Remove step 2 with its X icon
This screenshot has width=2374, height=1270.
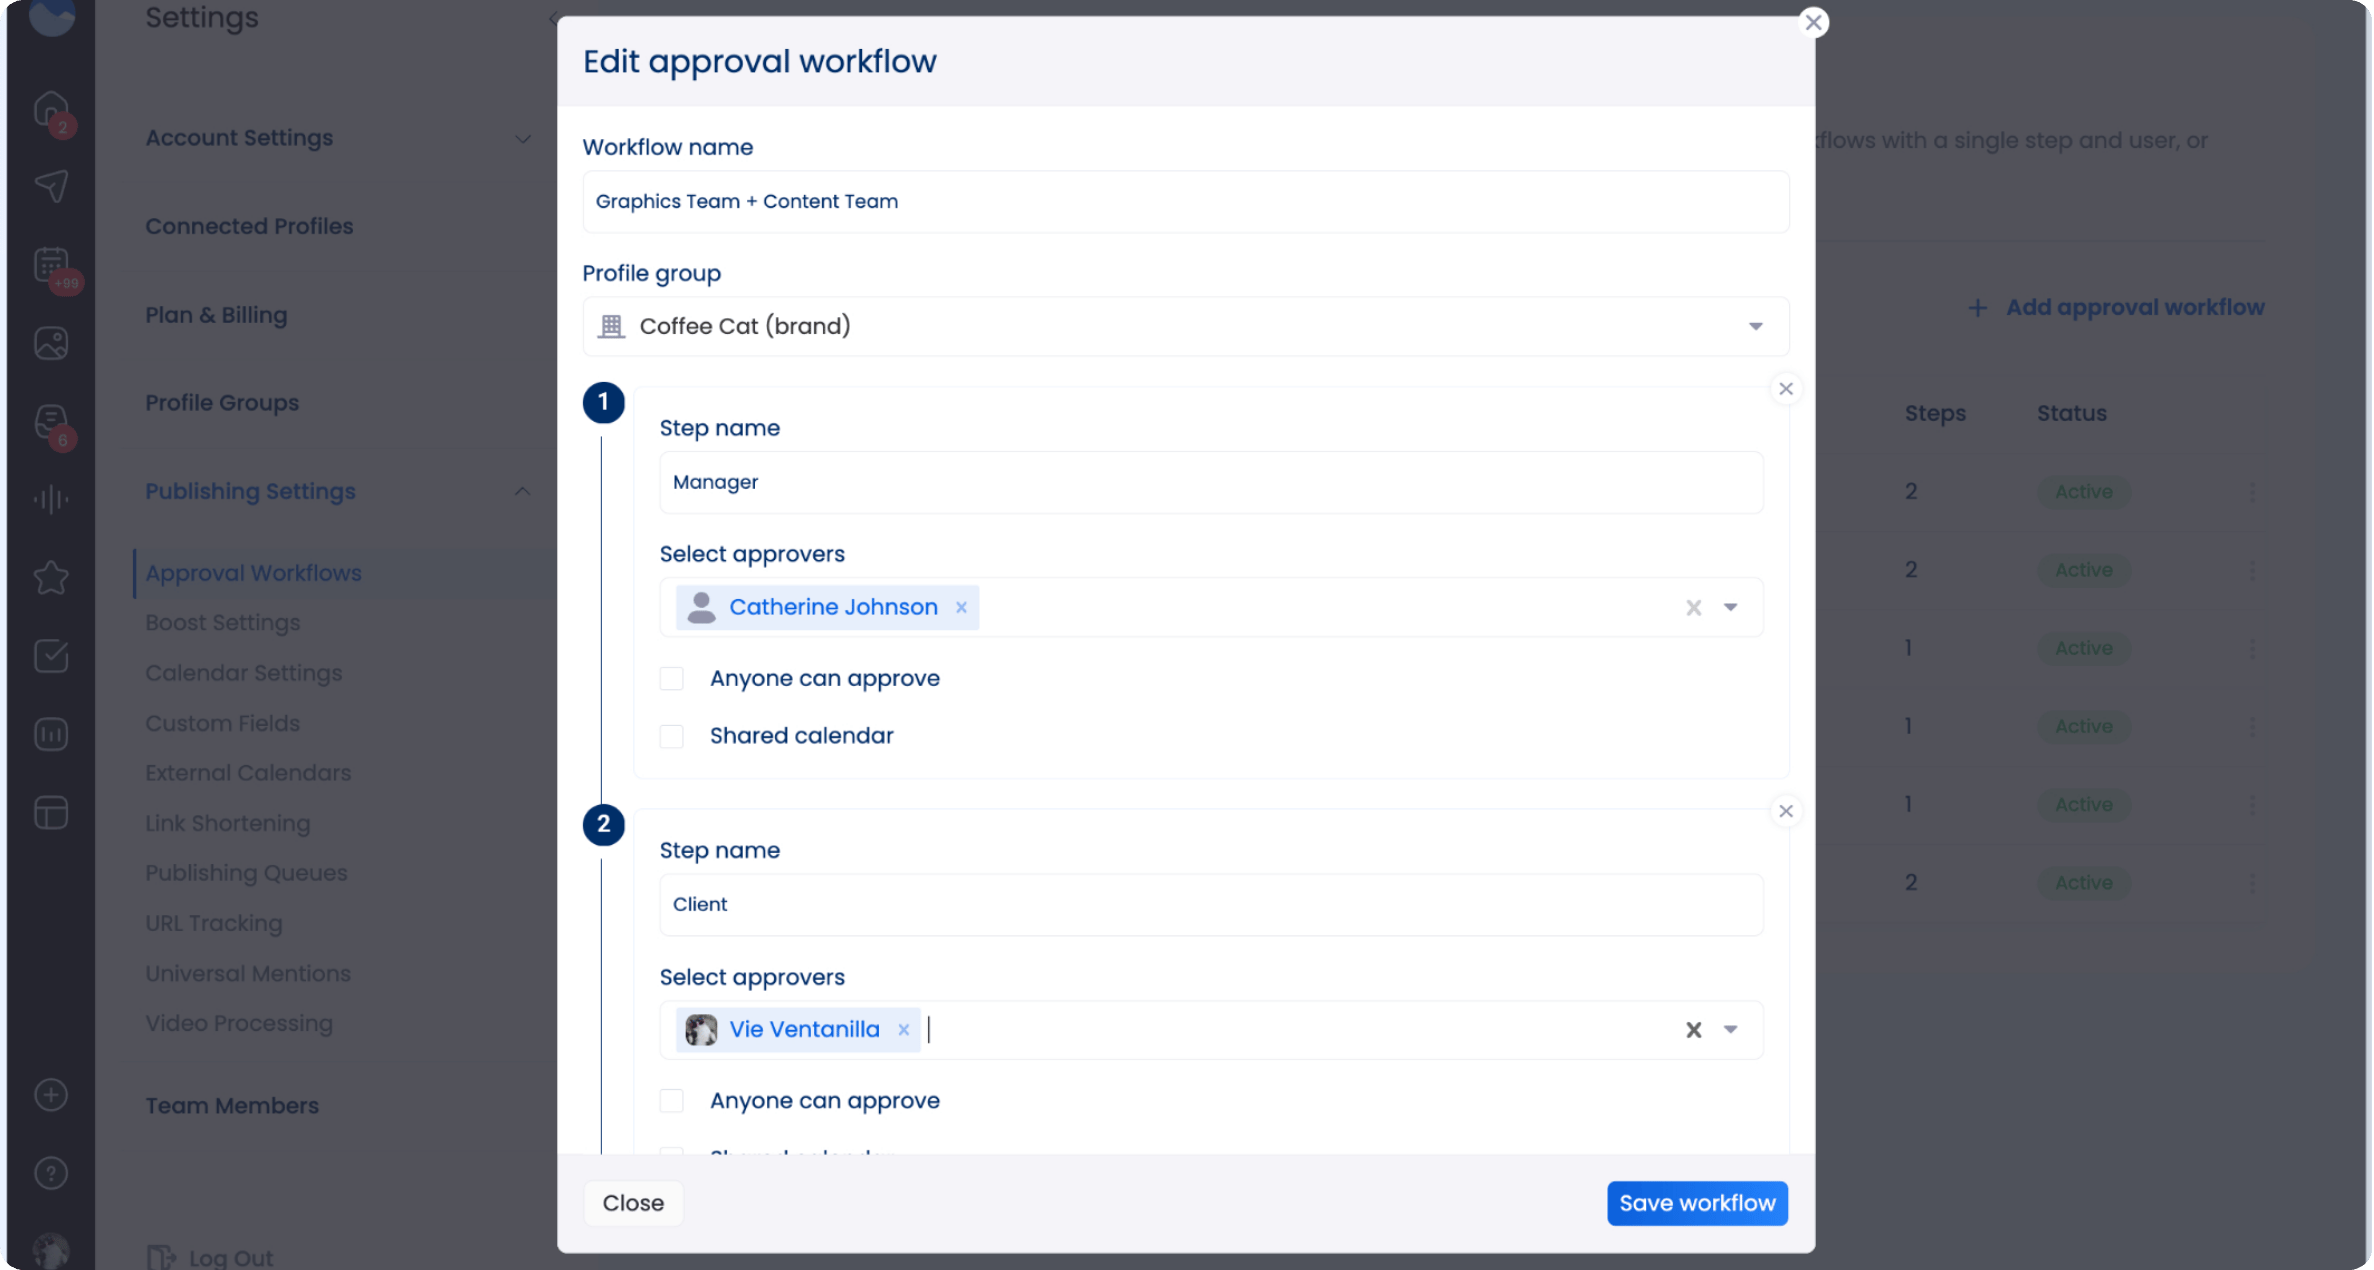point(1785,811)
